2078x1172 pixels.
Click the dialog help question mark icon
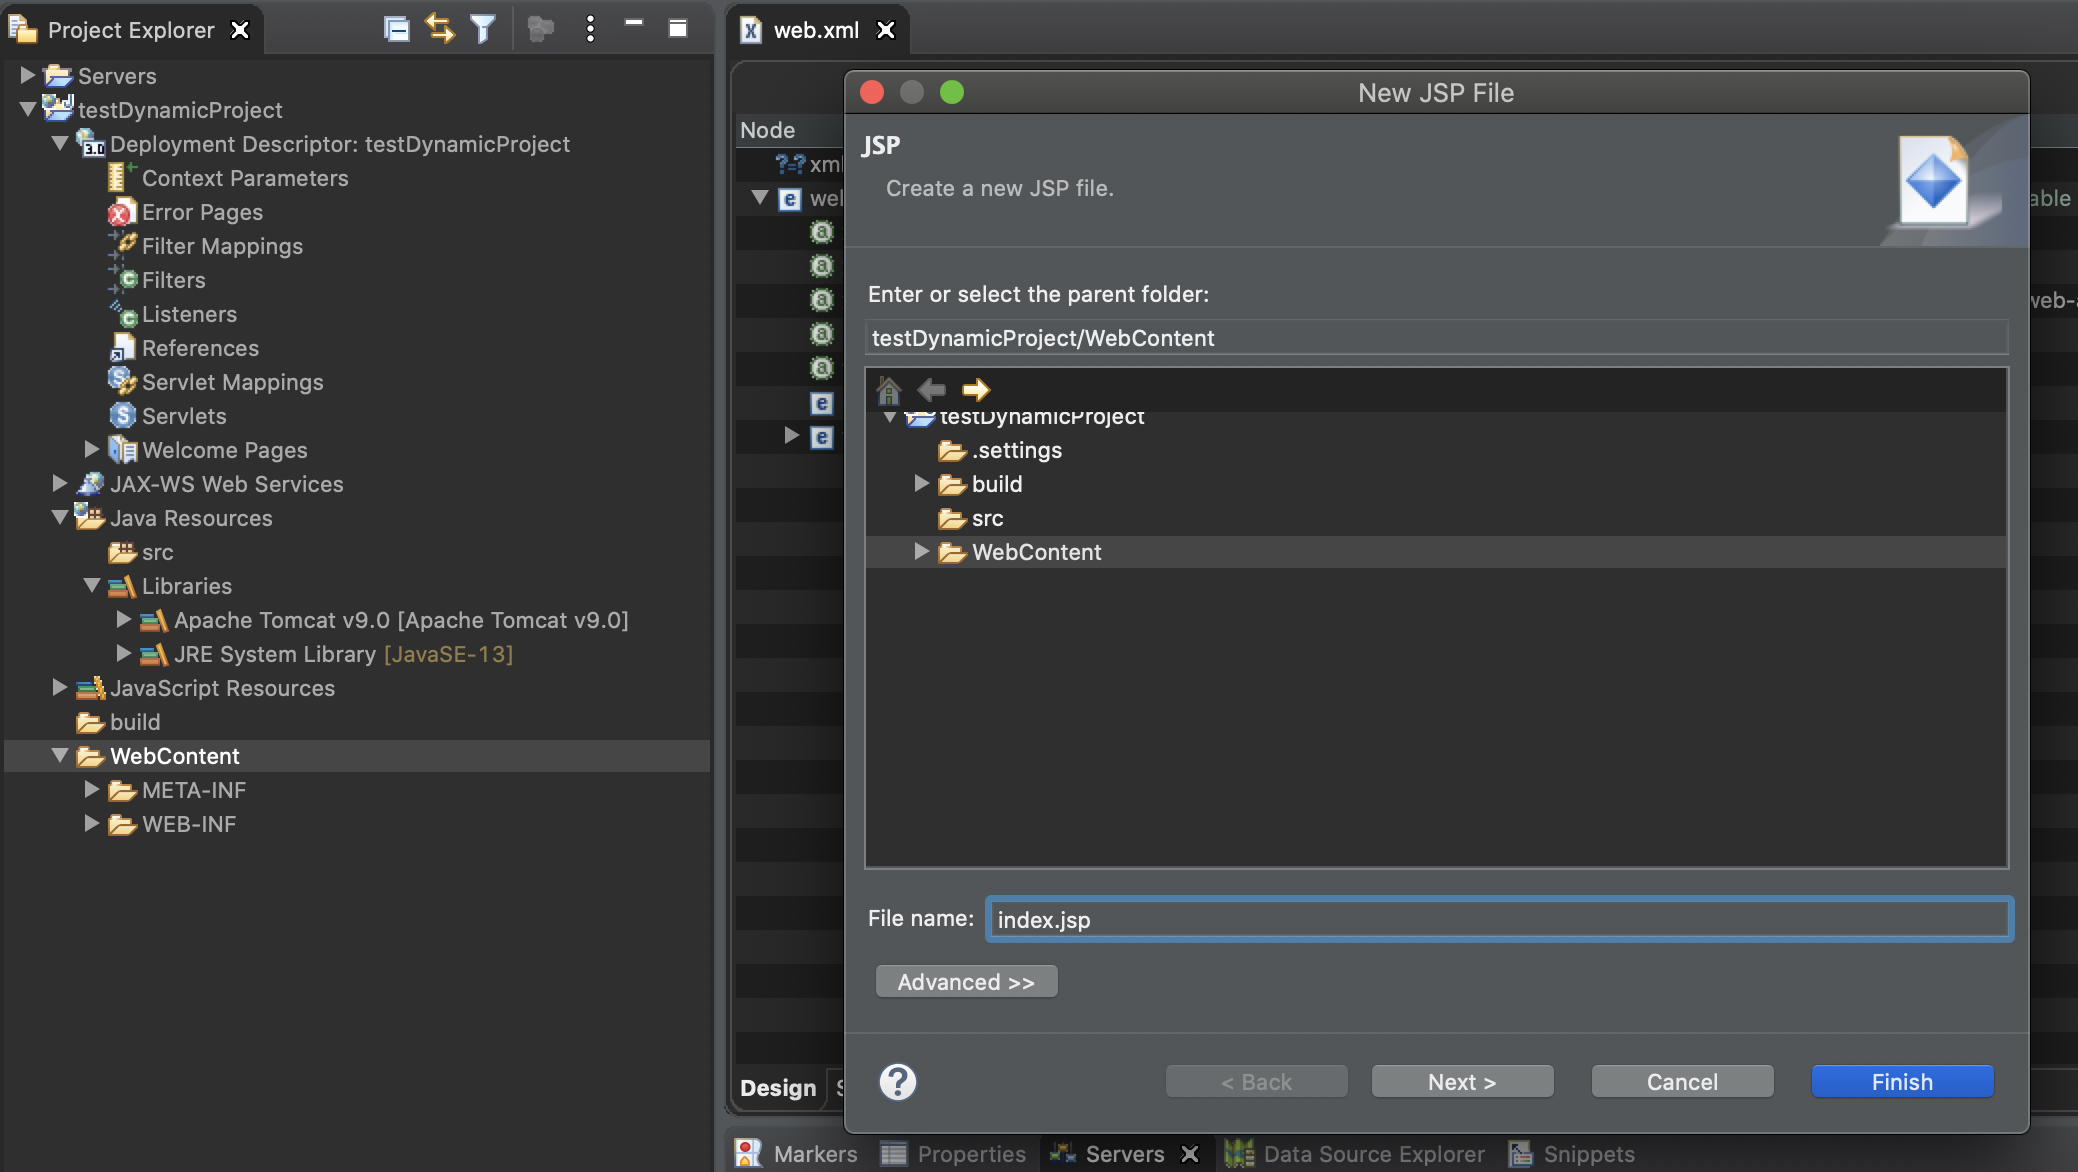[897, 1082]
